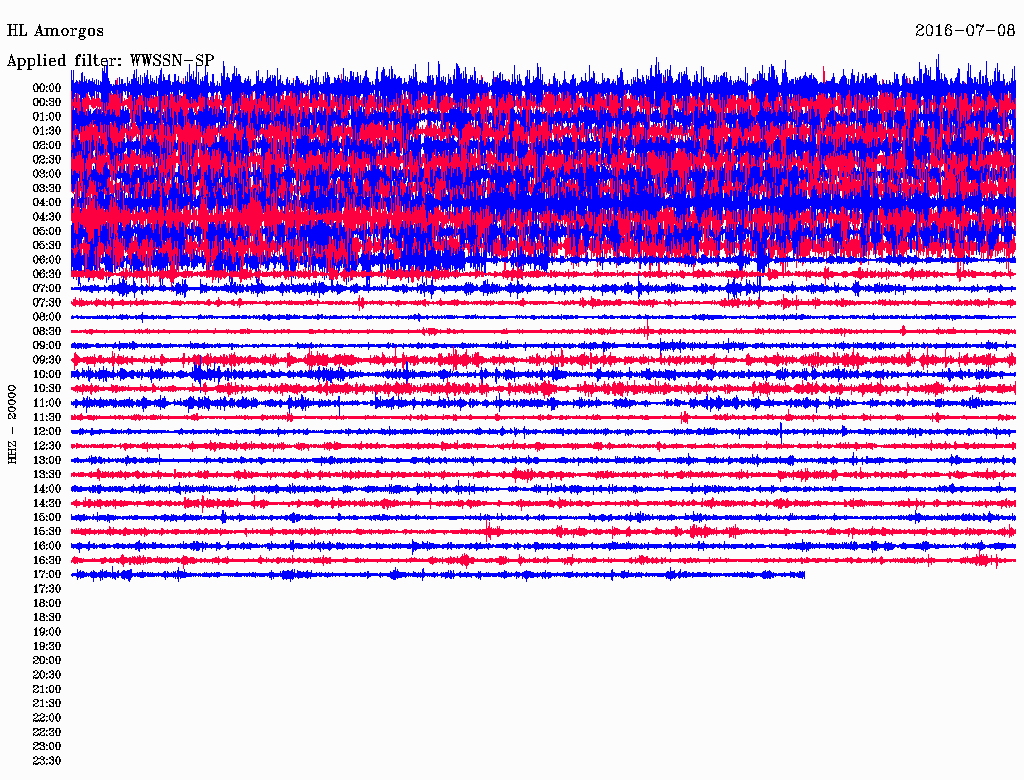Select the 22:00 time label

coord(47,717)
